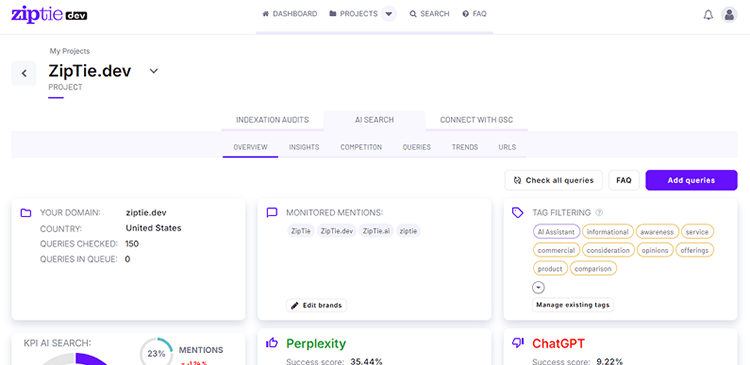750x365 pixels.
Task: Toggle the product tag filter
Action: [x=550, y=269]
